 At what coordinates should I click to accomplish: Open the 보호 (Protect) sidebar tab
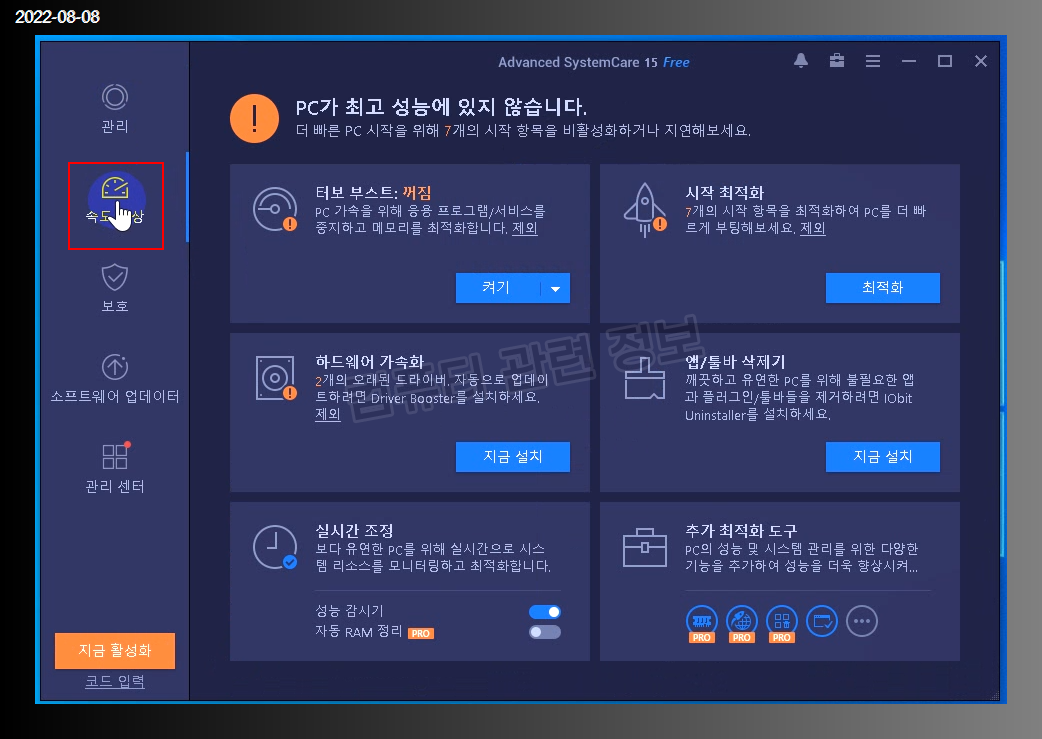tap(115, 288)
